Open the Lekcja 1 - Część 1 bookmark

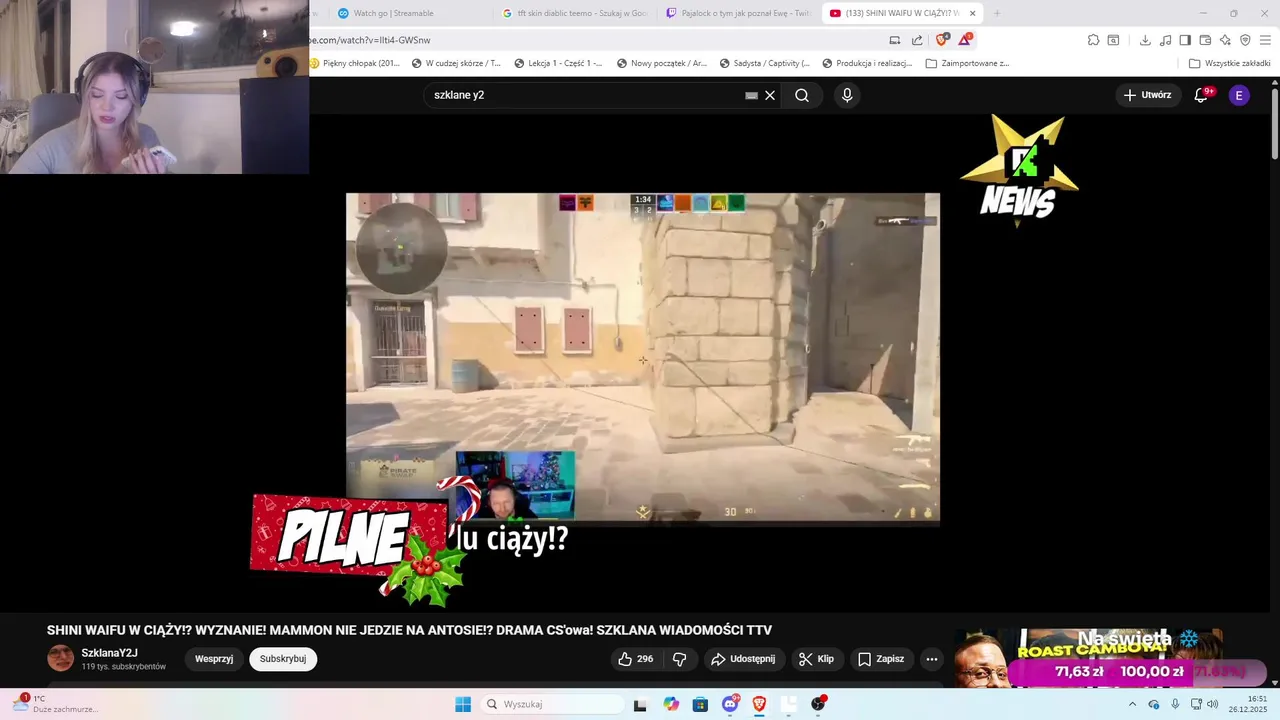pos(558,63)
